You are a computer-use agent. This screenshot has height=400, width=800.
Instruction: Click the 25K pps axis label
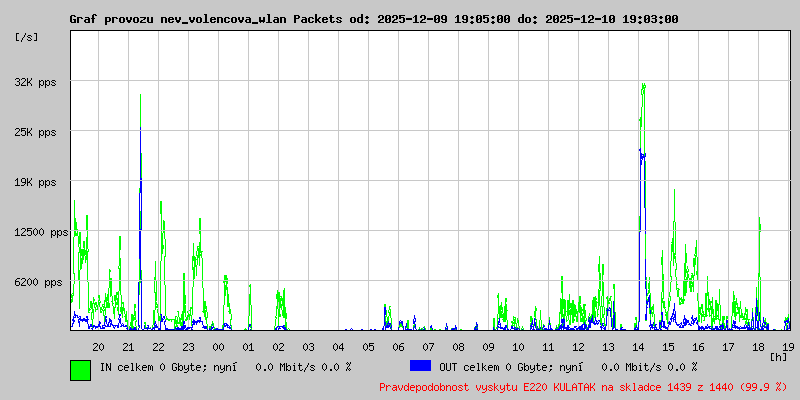[x=35, y=132]
